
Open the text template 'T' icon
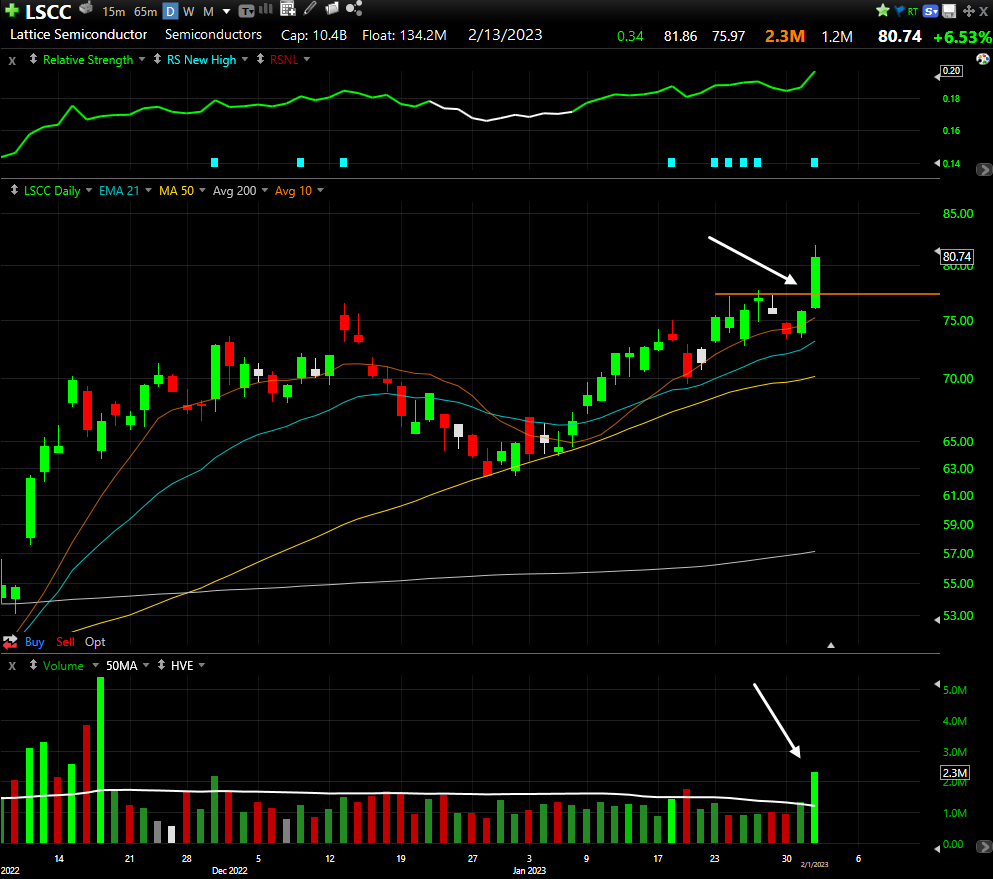tap(246, 11)
